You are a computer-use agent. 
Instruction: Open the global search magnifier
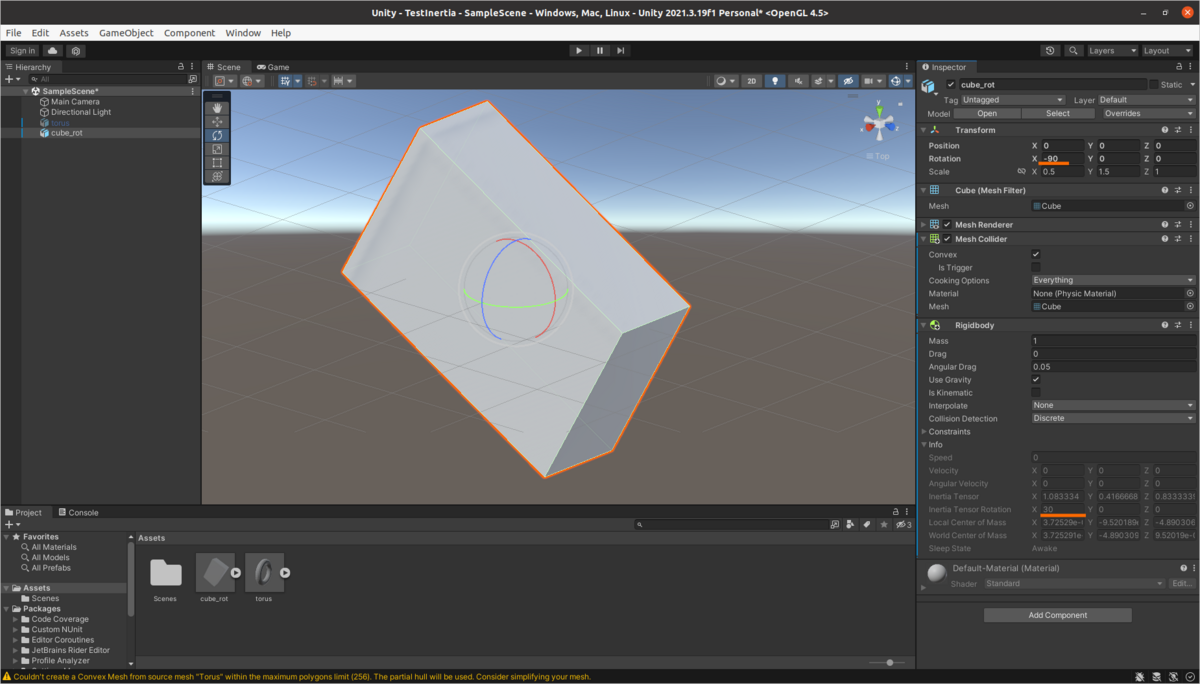pyautogui.click(x=1073, y=50)
